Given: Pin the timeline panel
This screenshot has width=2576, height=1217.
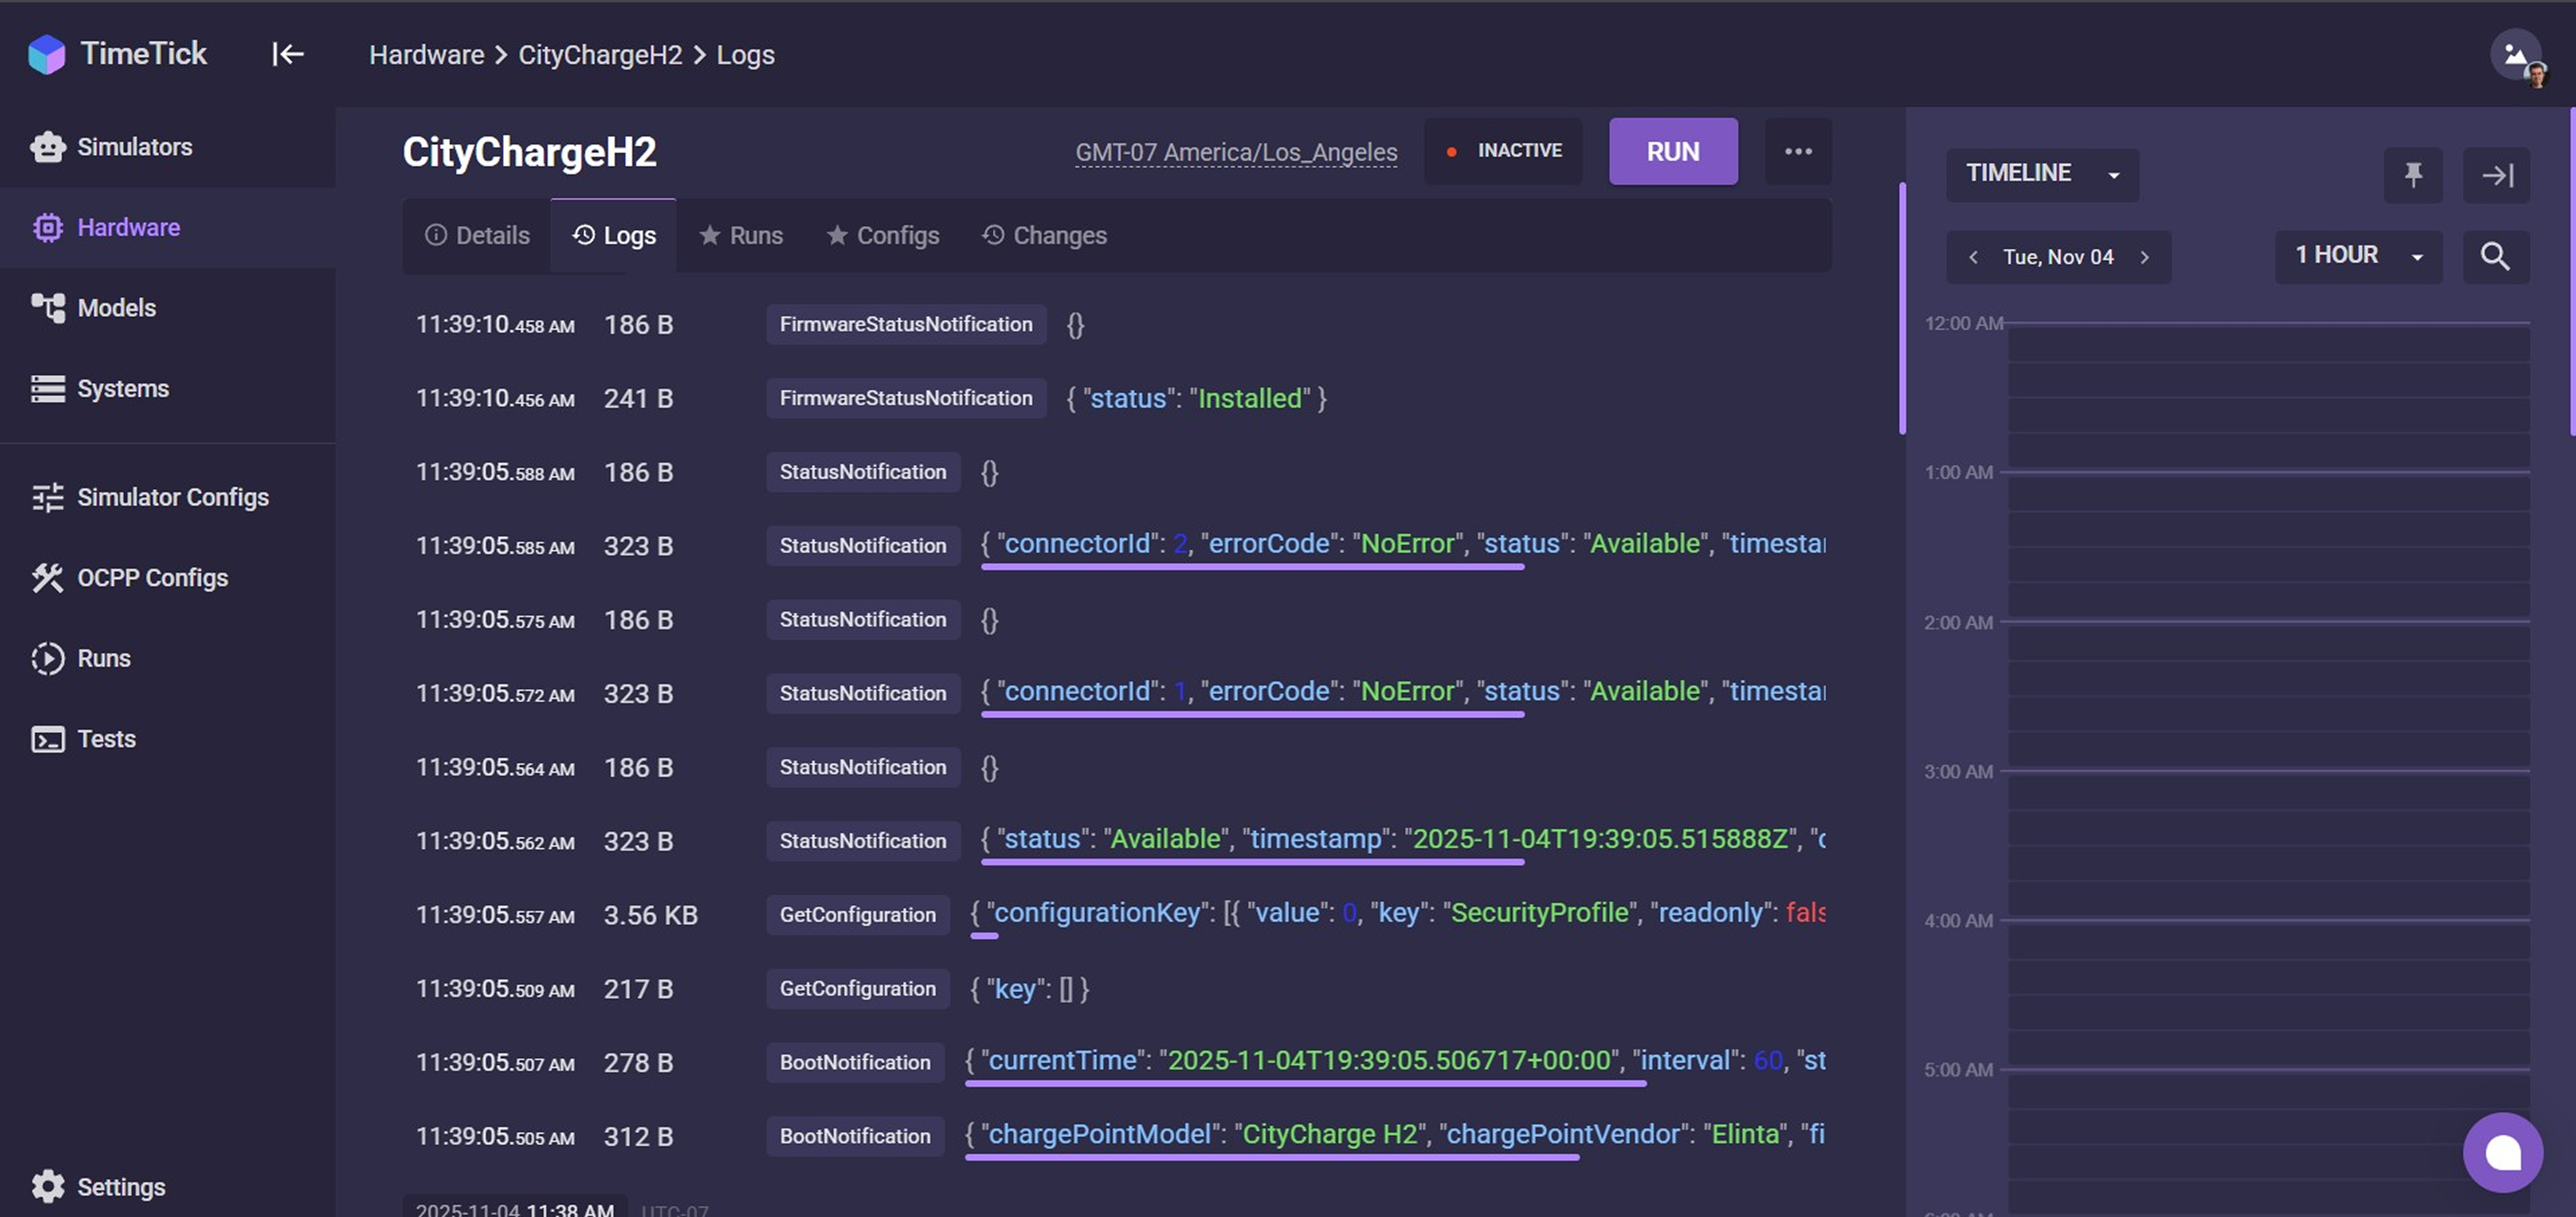Looking at the screenshot, I should [x=2413, y=175].
